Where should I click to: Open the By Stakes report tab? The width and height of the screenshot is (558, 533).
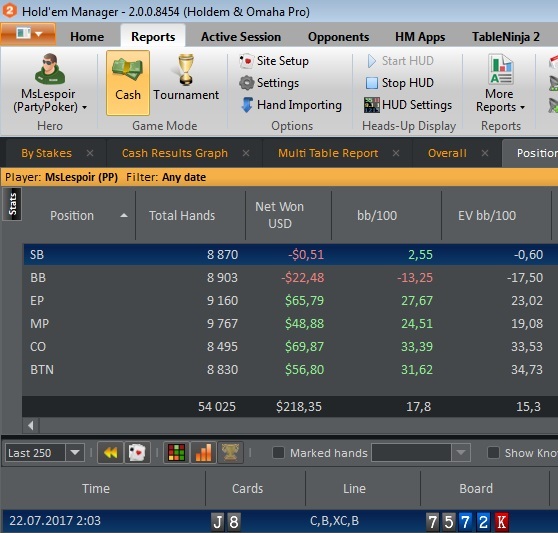(46, 153)
